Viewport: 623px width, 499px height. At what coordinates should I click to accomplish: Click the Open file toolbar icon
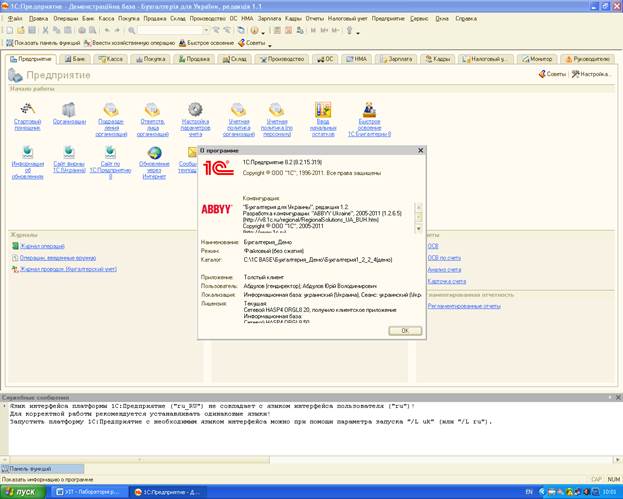coord(21,30)
